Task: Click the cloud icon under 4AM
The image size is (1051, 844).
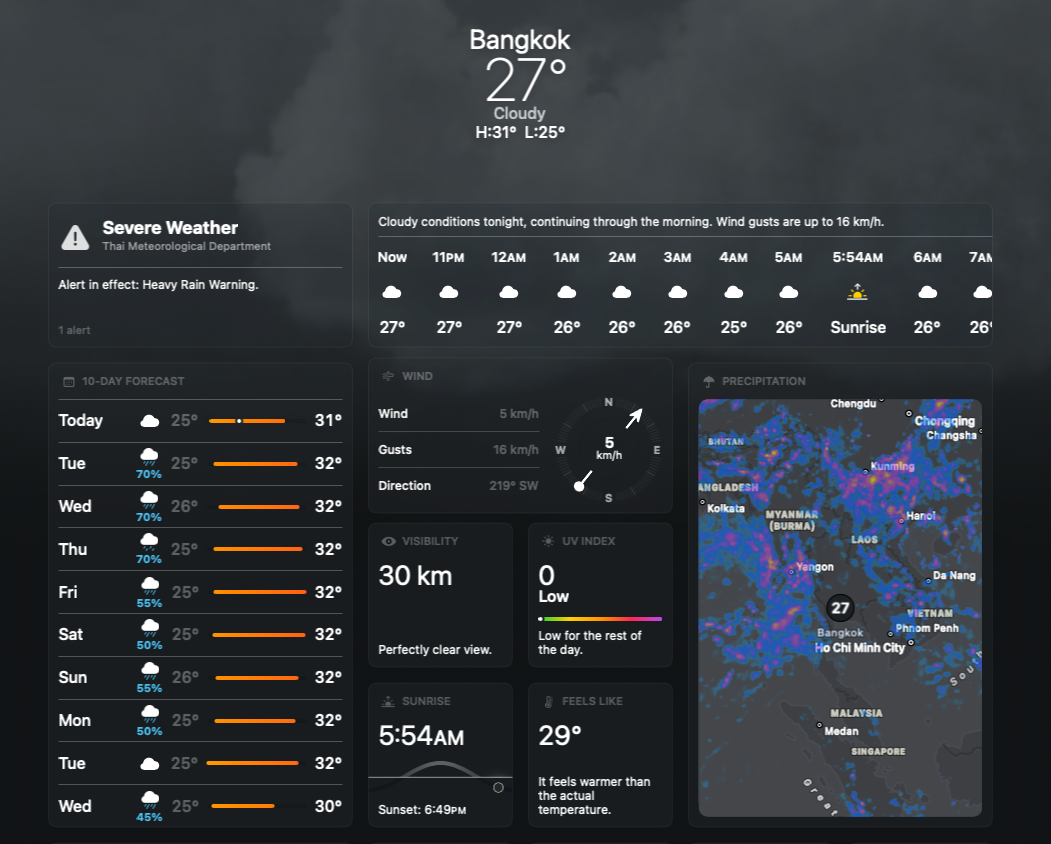Action: click(733, 292)
